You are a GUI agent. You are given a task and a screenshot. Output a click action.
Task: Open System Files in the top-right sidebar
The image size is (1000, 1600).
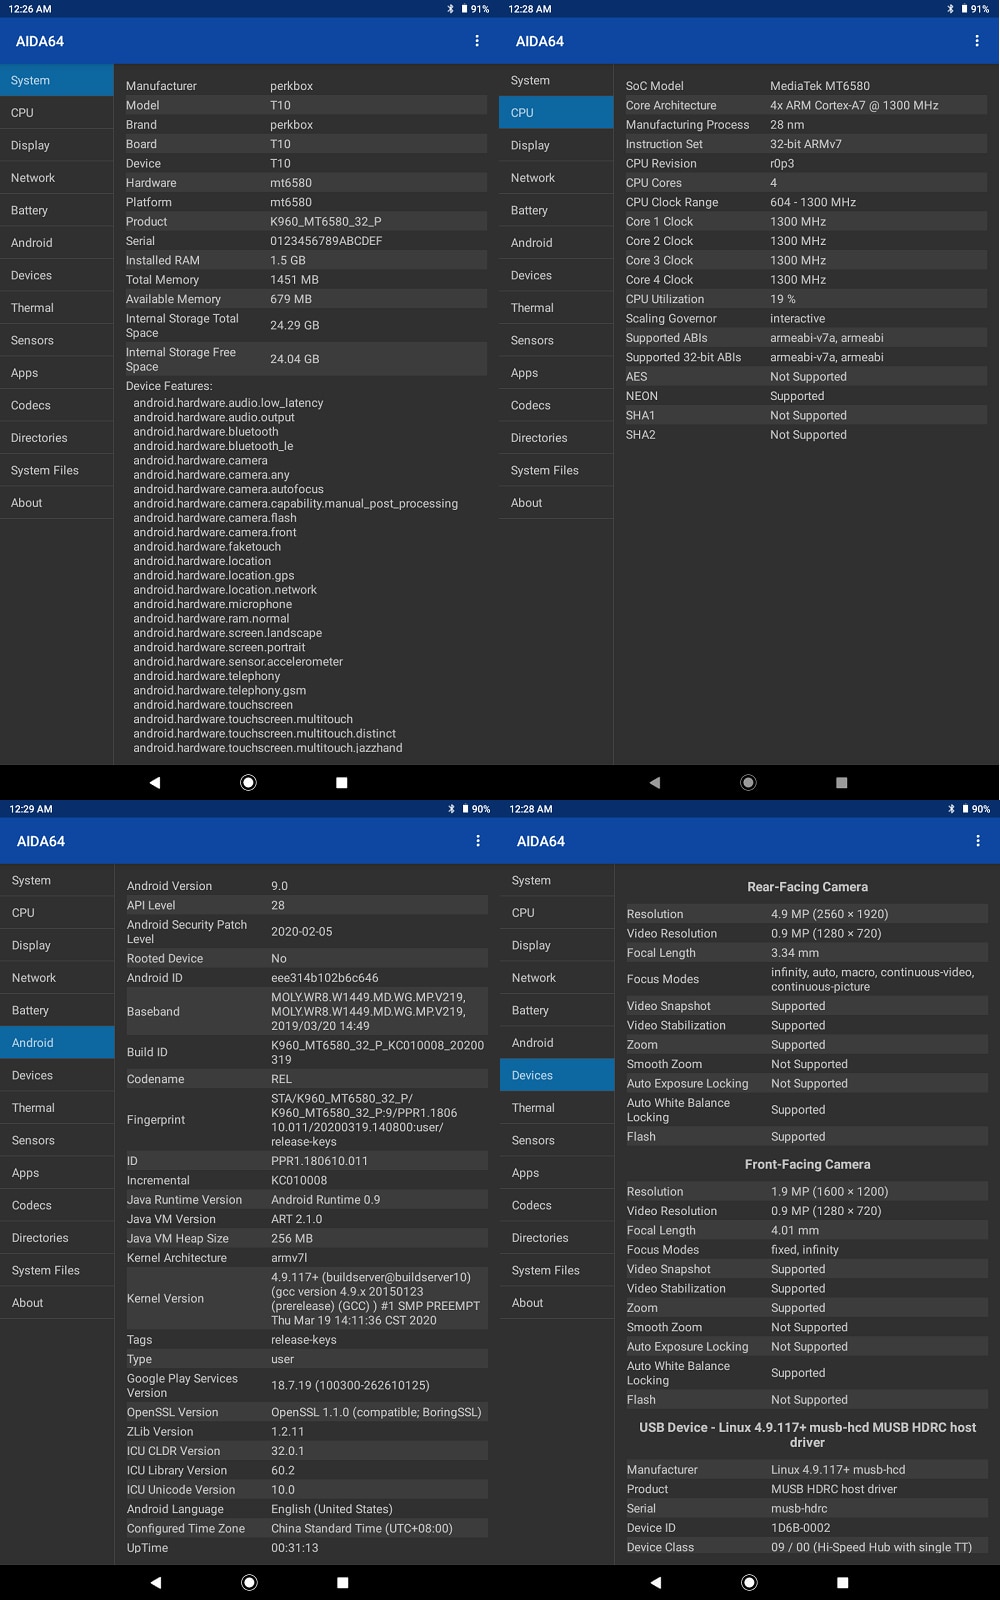(556, 470)
